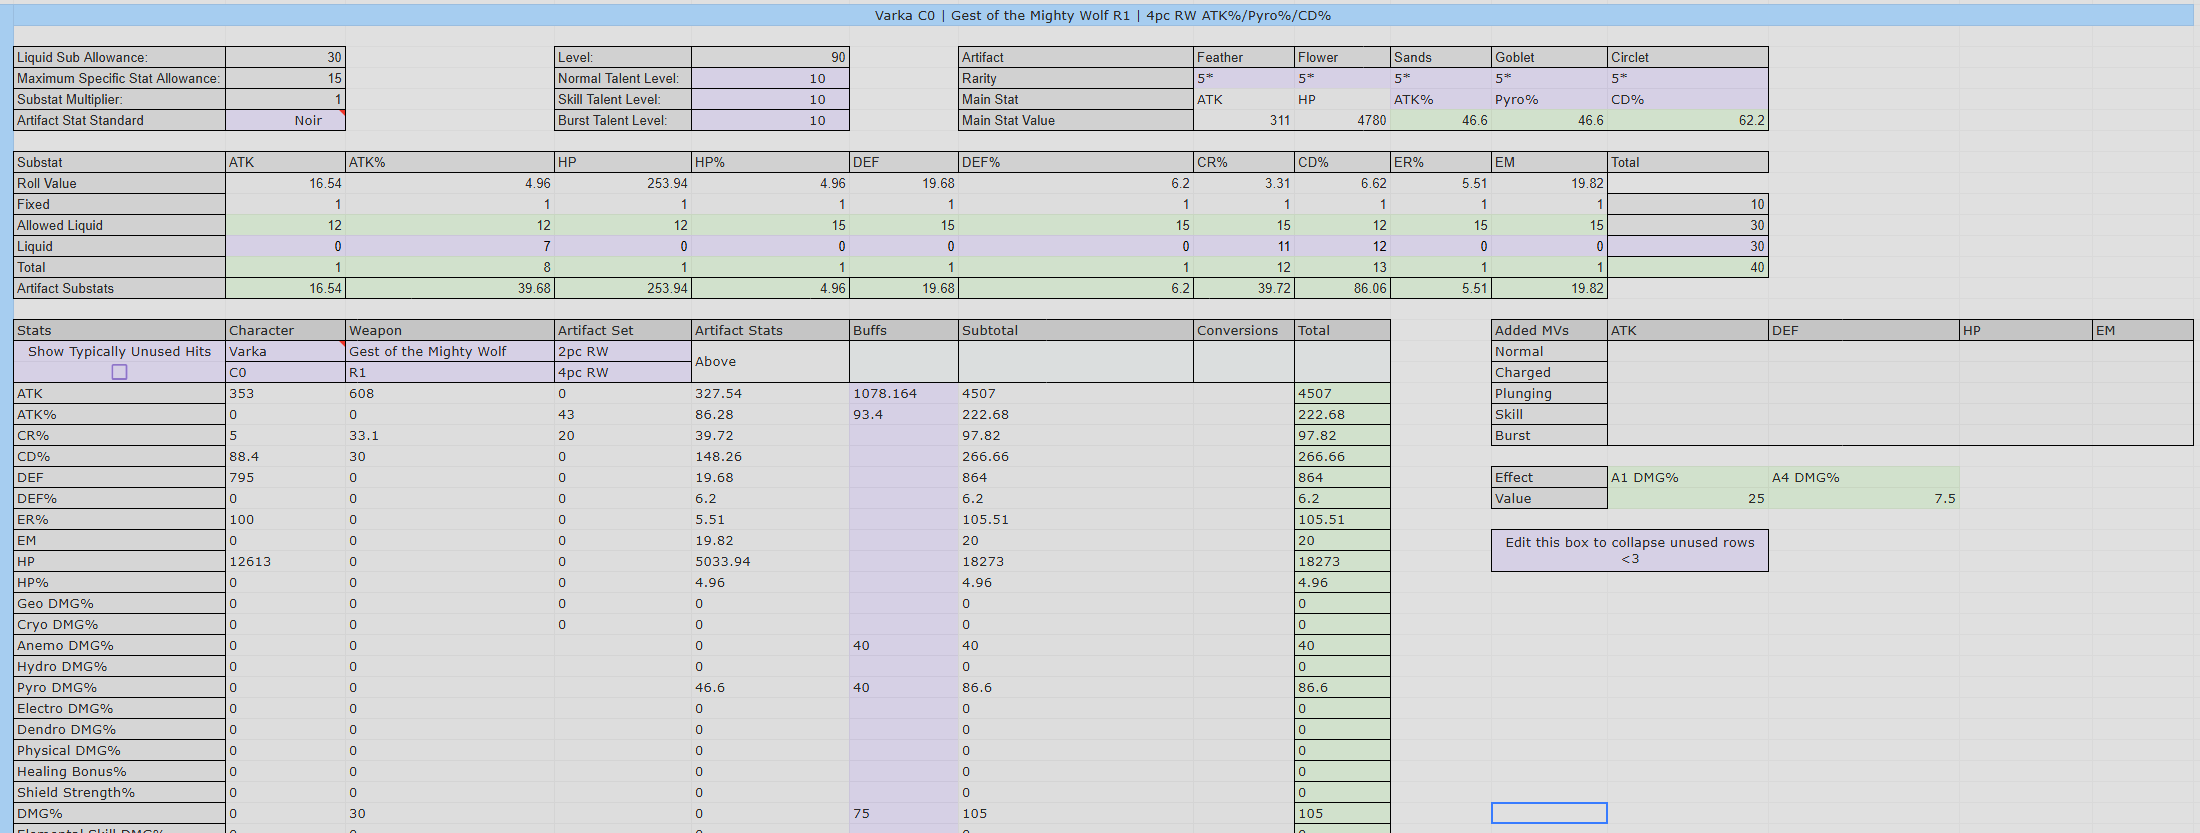Viewport: 2200px width, 833px height.
Task: Edit the Liquid rolls cell under ATK%
Action: click(x=450, y=246)
